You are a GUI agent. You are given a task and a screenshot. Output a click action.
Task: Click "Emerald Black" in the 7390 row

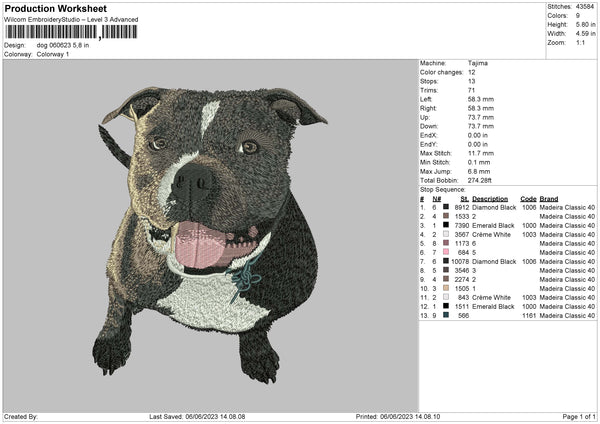pos(493,225)
